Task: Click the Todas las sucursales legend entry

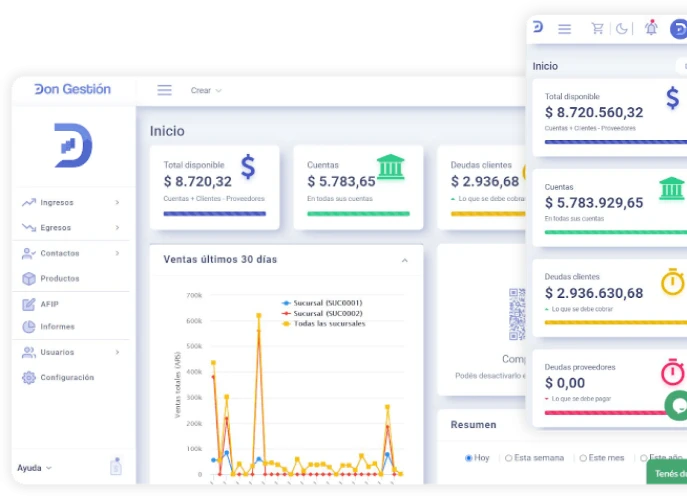Action: pos(328,324)
